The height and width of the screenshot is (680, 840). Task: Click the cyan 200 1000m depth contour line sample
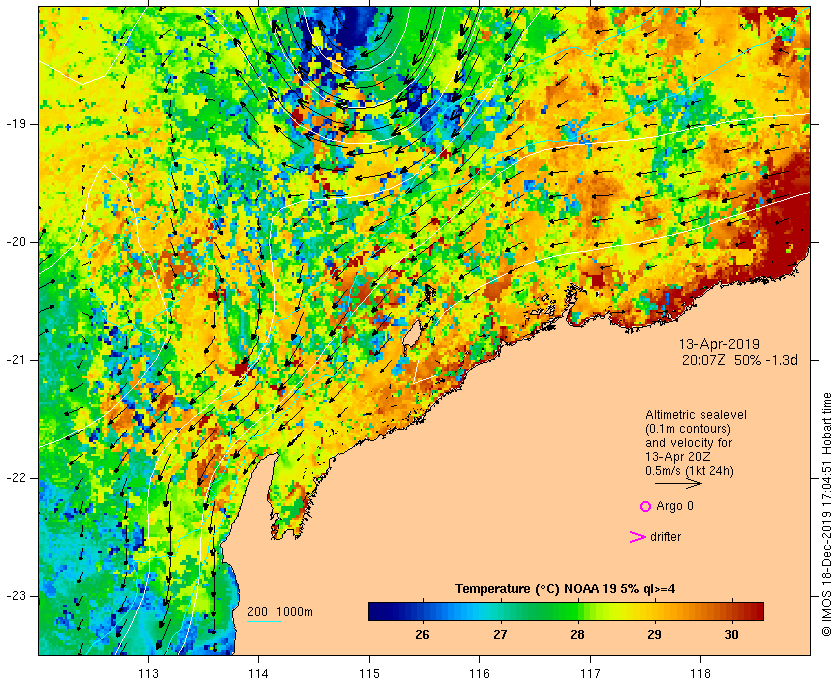tap(264, 622)
